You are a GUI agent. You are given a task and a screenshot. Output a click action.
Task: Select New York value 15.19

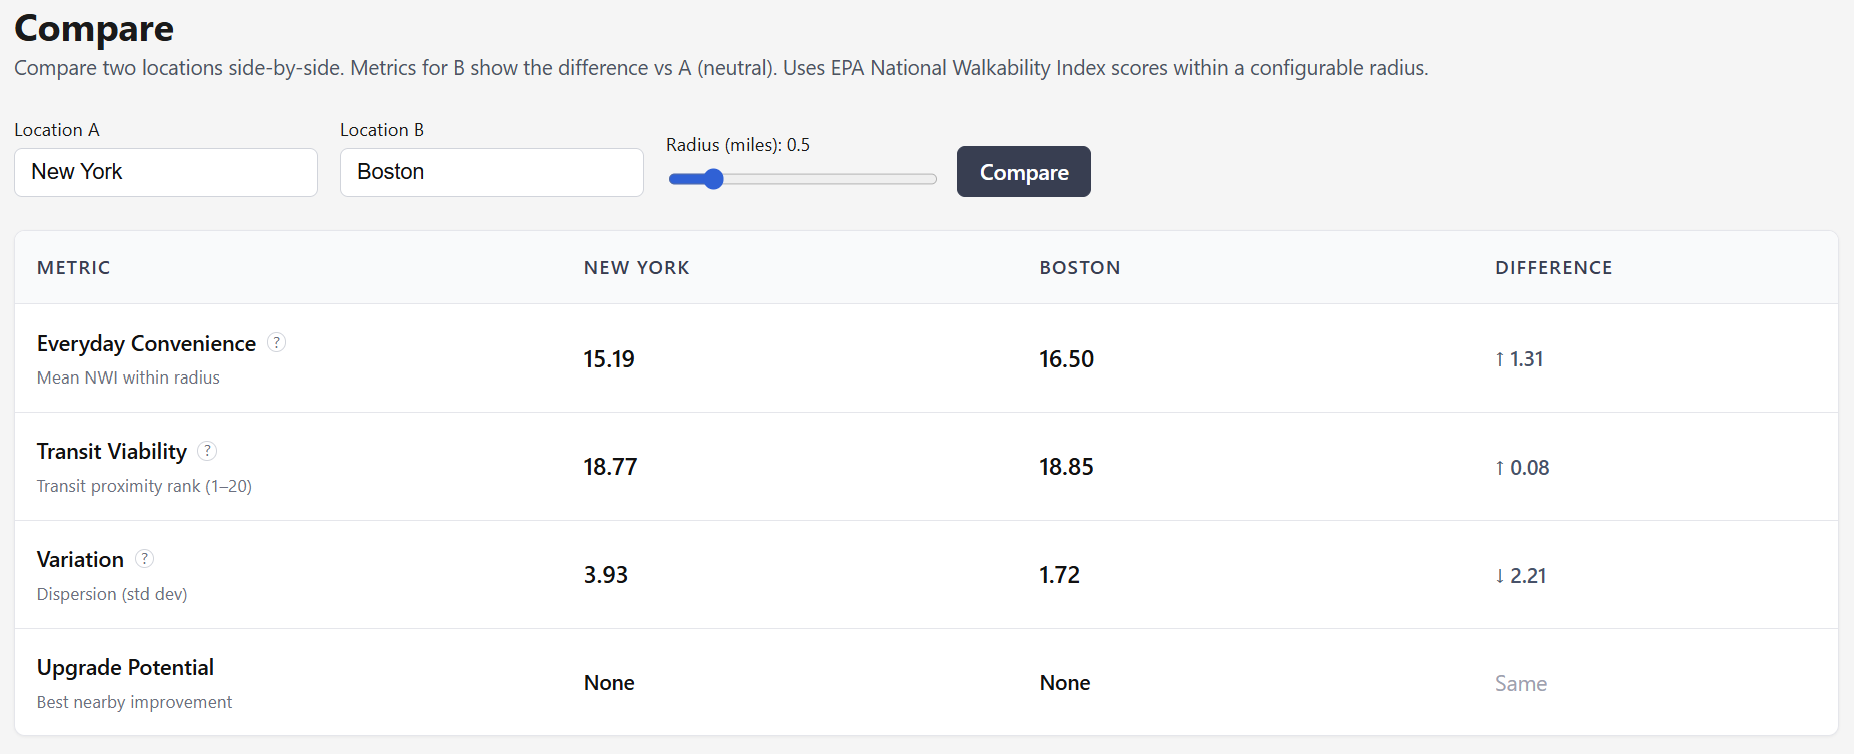coord(609,358)
